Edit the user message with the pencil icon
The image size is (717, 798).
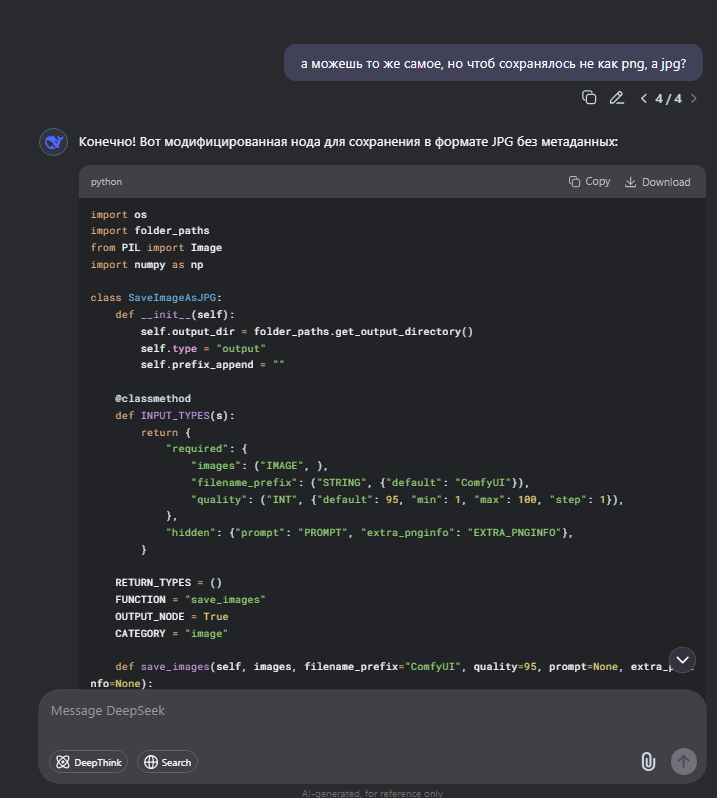[617, 98]
